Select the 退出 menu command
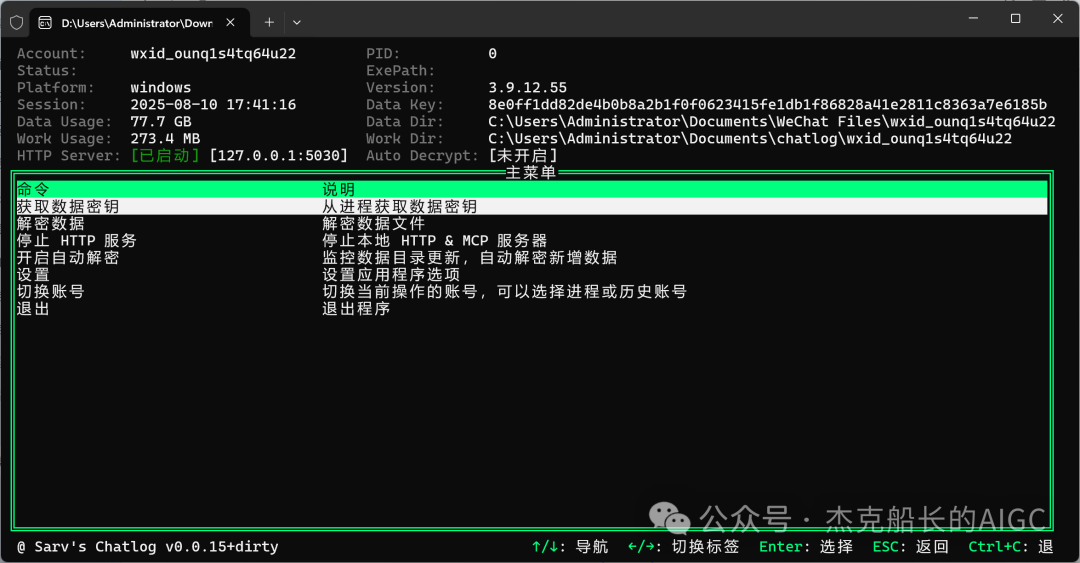1080x563 pixels. (33, 309)
